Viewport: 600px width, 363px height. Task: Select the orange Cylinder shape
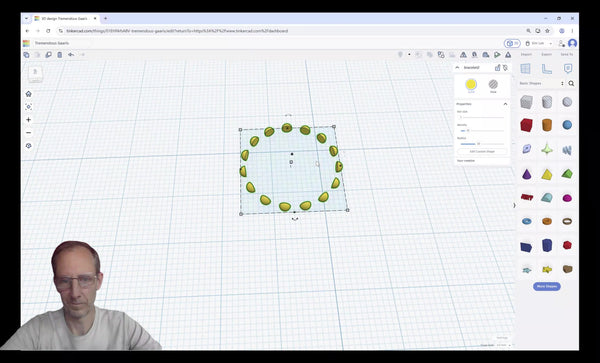point(547,125)
